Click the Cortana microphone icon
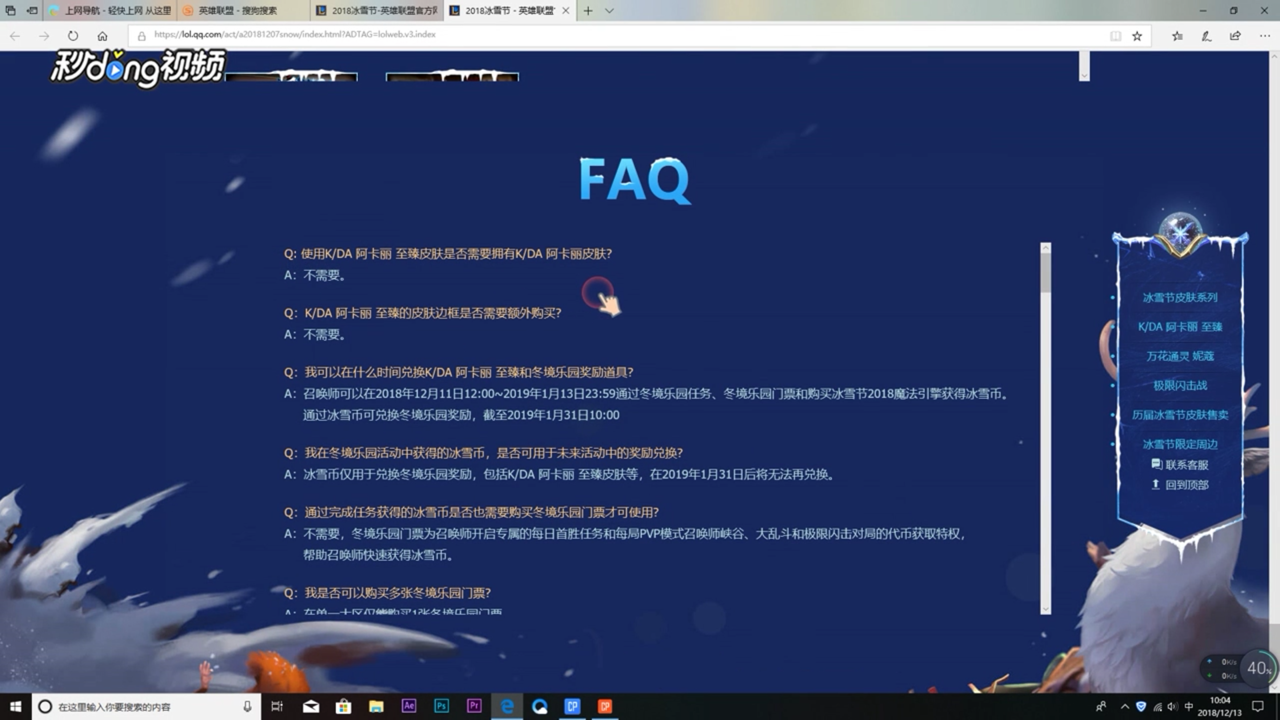 (247, 706)
